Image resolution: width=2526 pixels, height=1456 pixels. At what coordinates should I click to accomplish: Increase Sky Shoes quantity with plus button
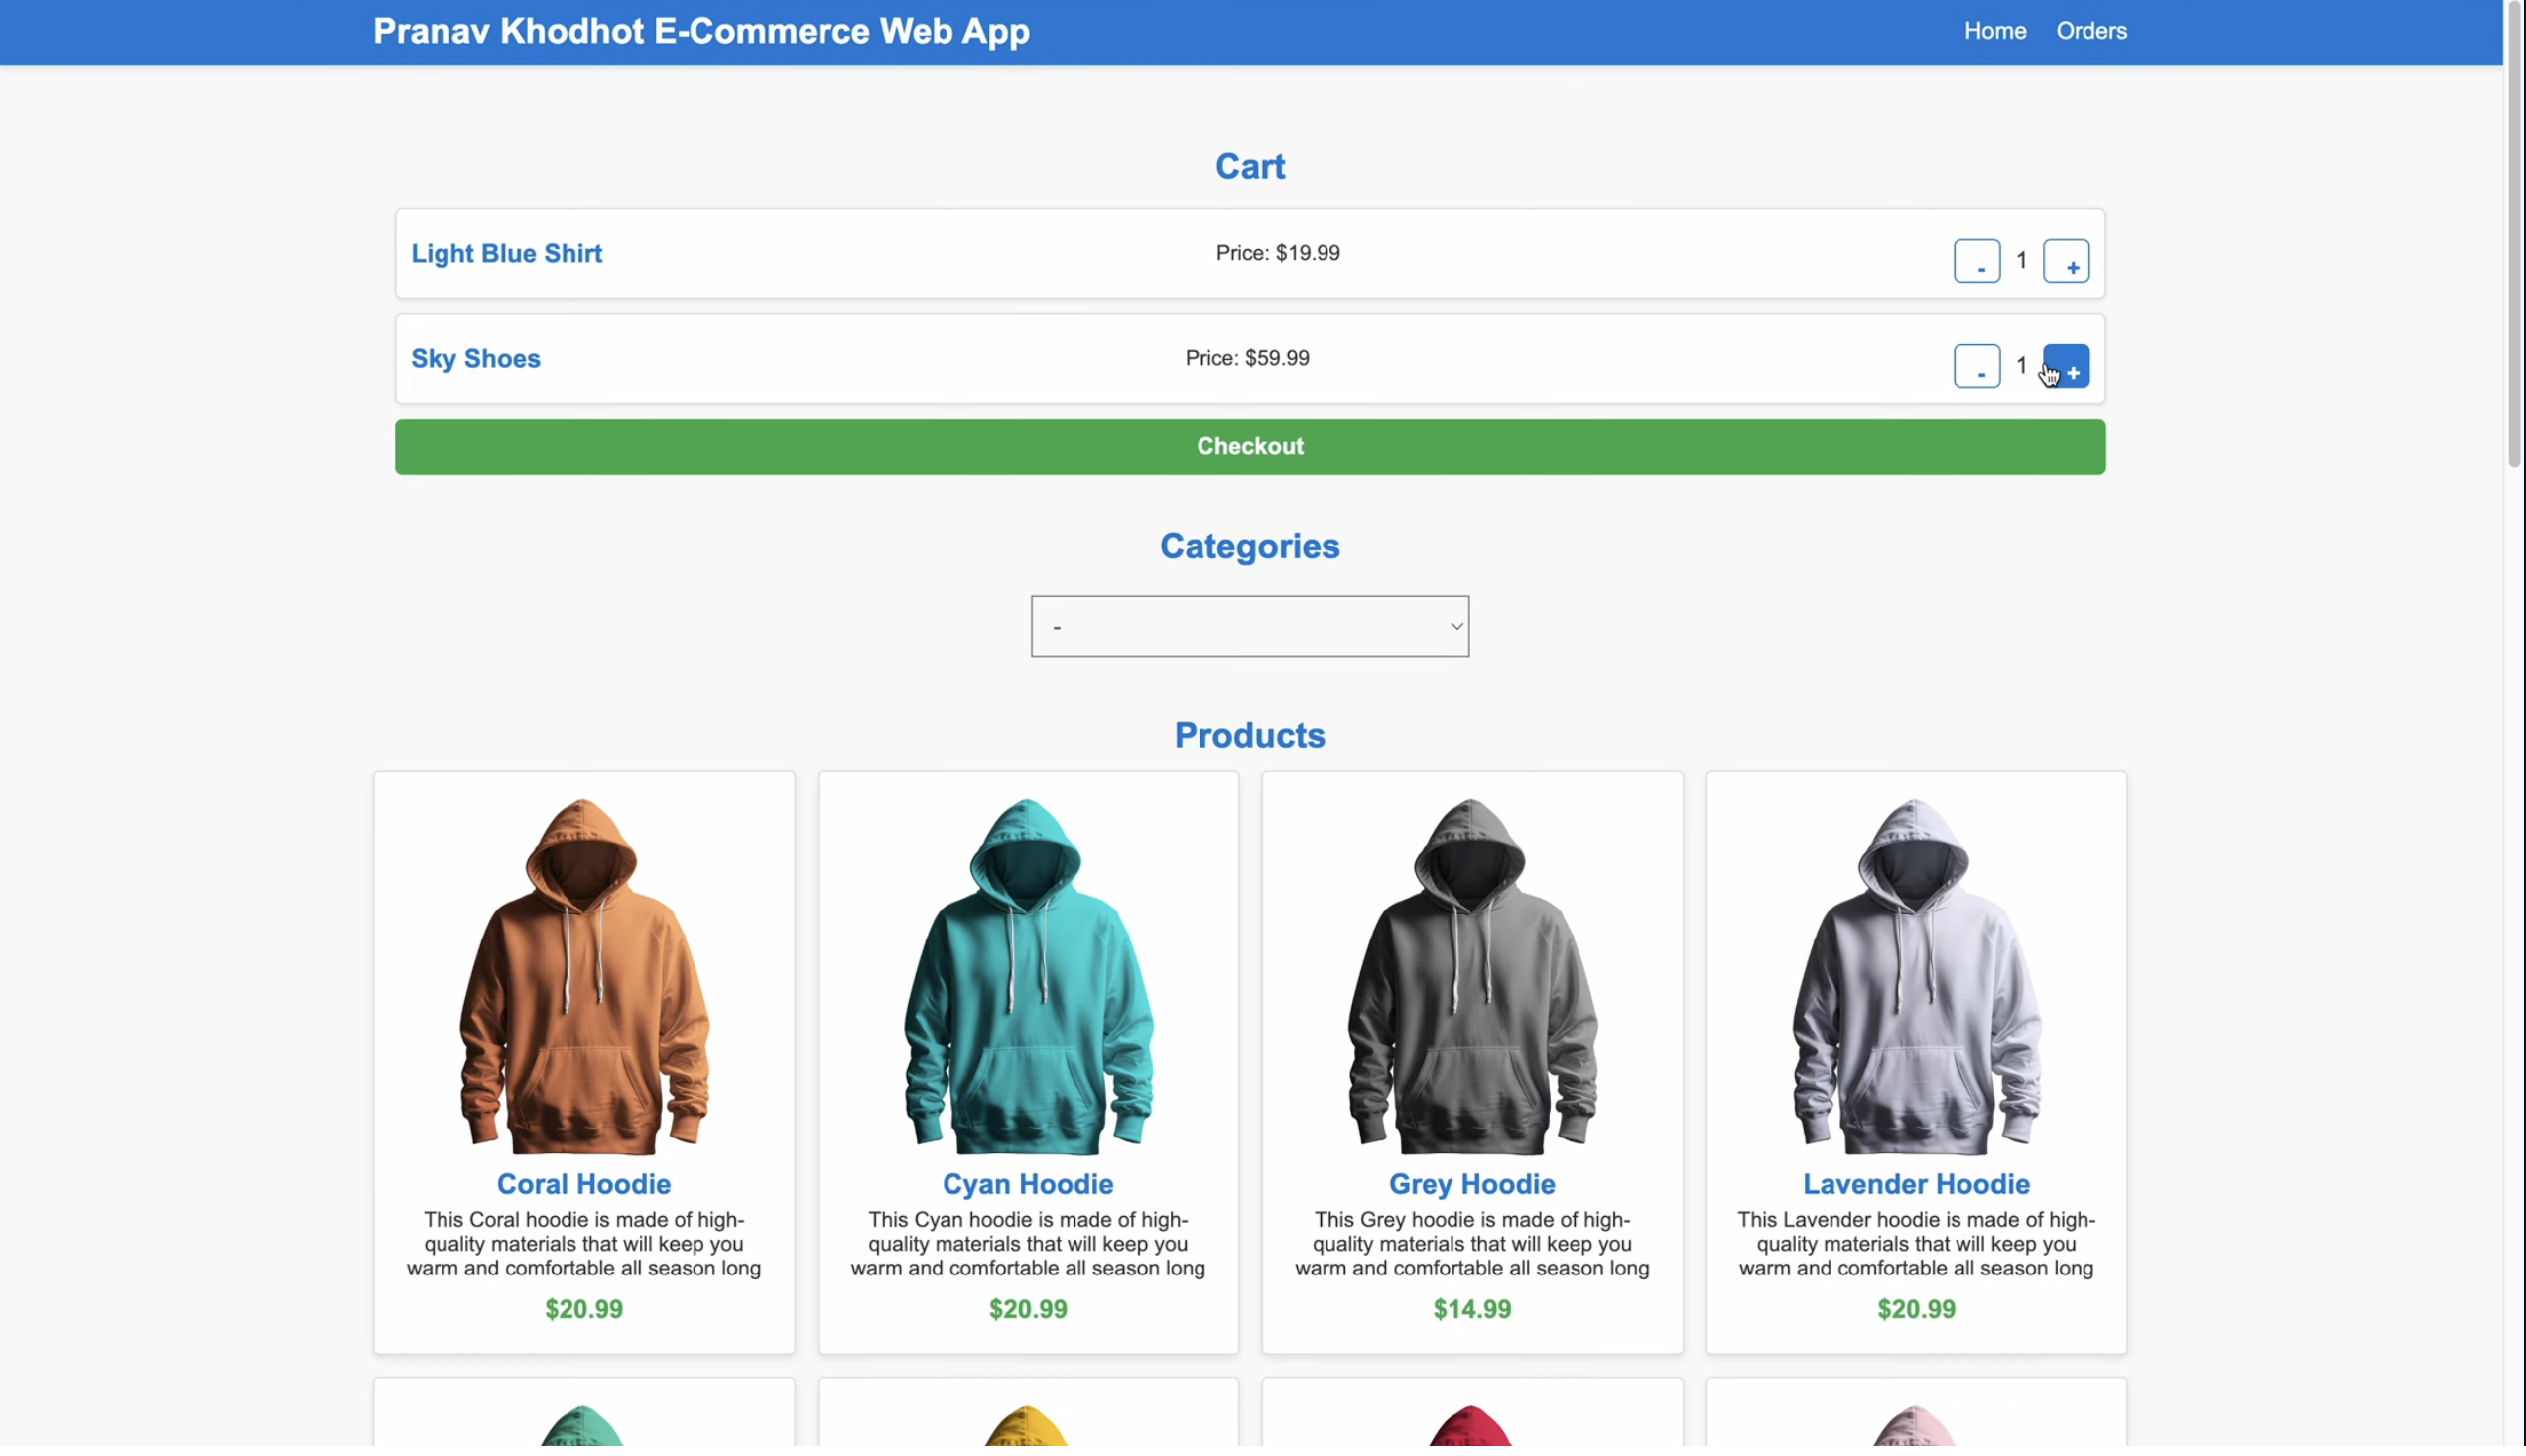click(2065, 367)
